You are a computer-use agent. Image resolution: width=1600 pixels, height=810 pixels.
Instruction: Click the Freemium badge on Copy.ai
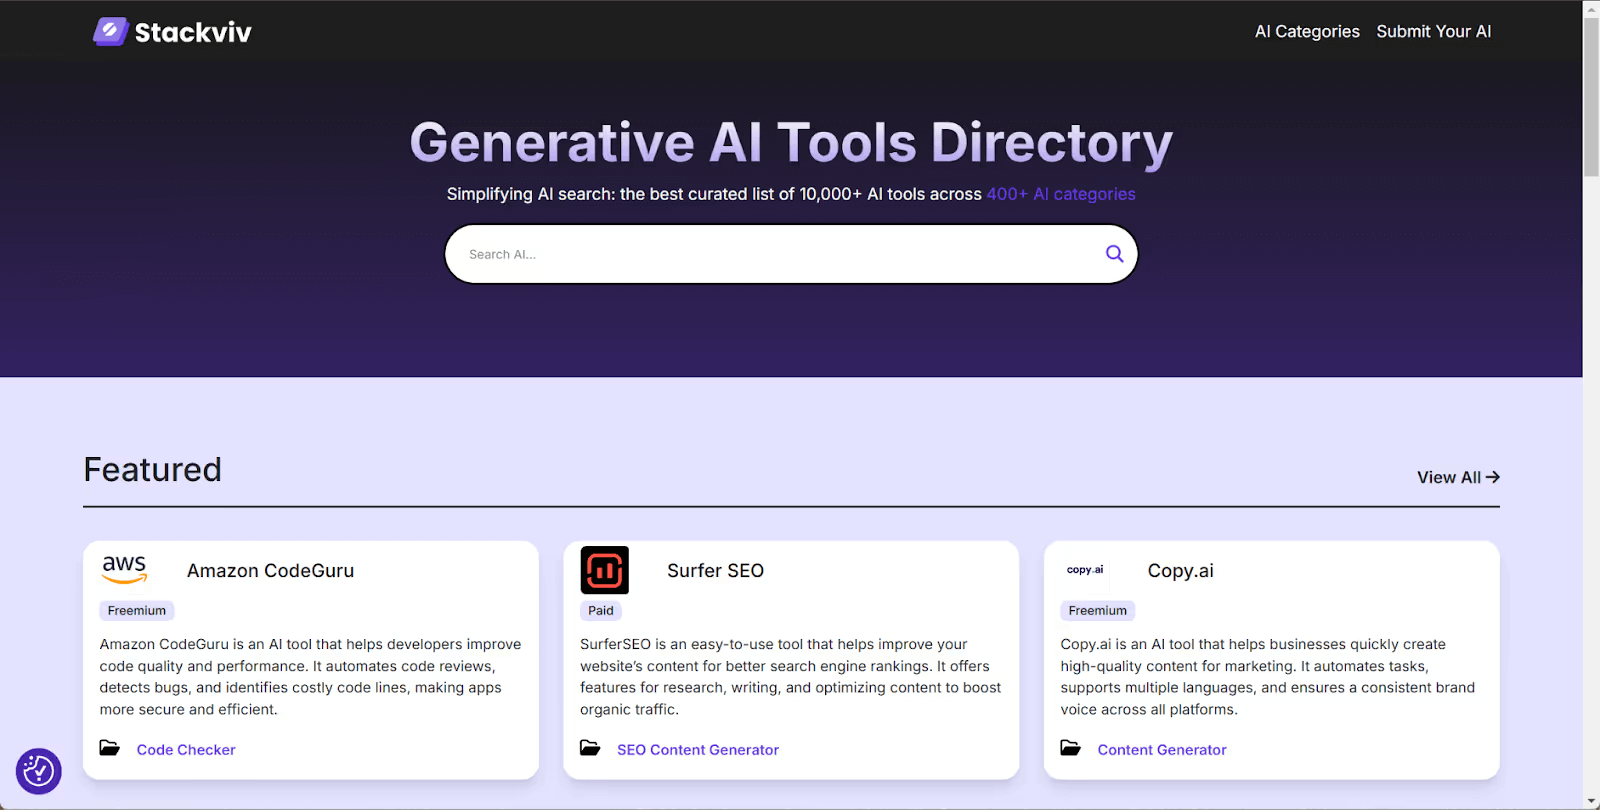coord(1098,611)
